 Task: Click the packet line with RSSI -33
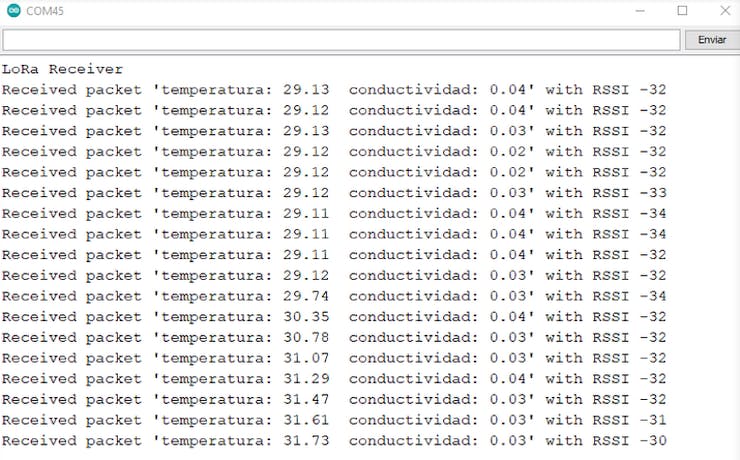pos(333,193)
